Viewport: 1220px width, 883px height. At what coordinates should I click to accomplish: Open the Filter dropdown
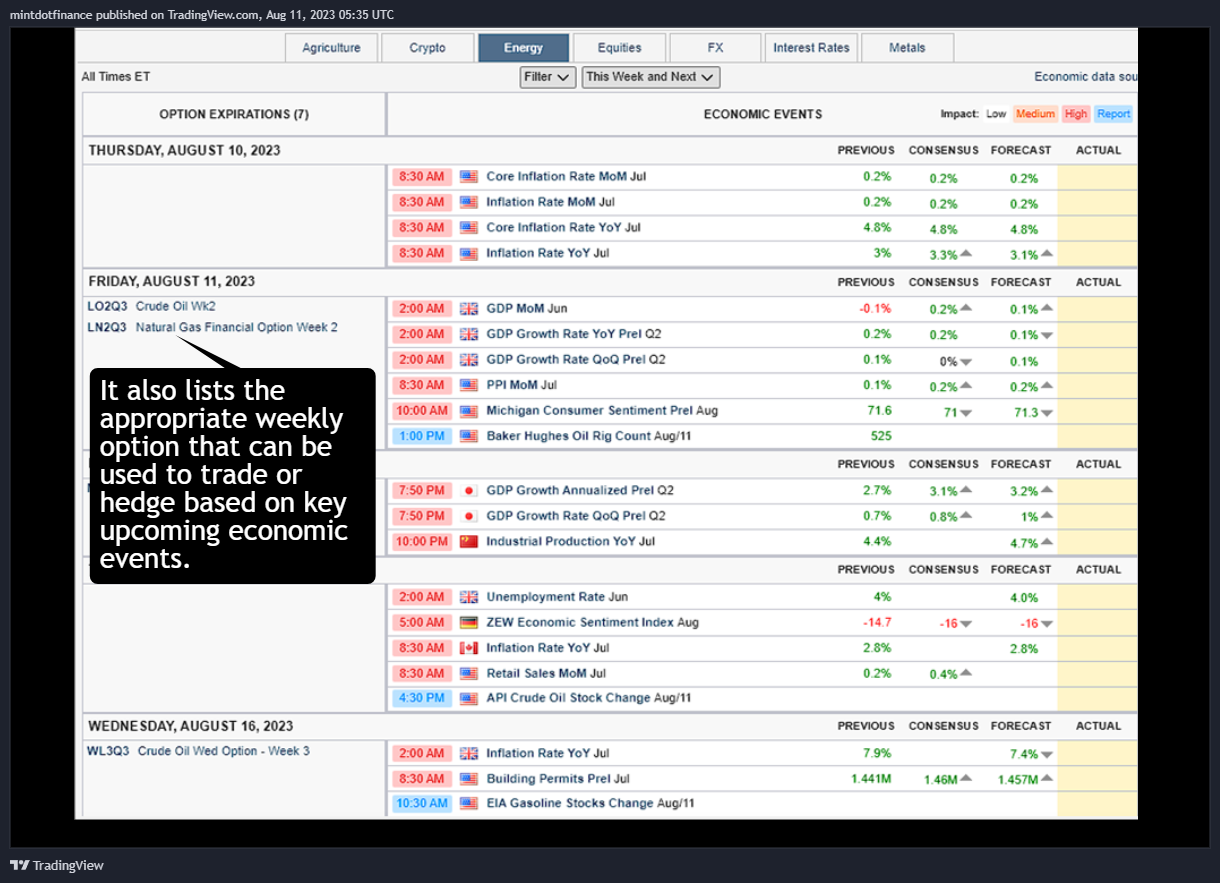click(548, 77)
